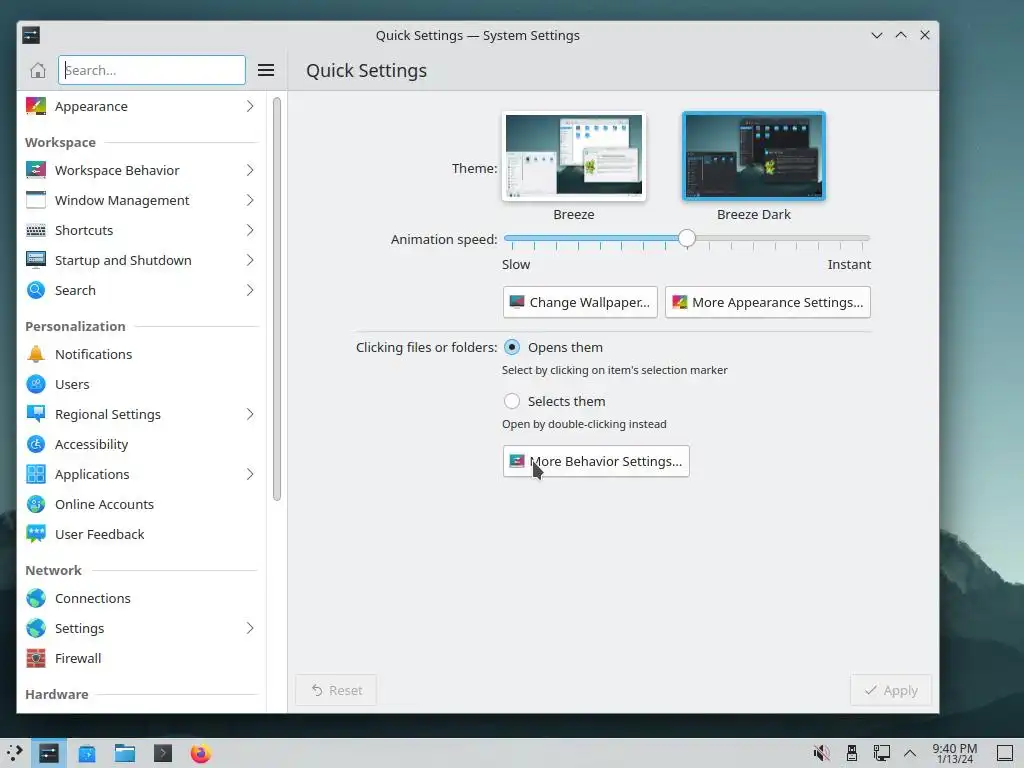Expand the Shortcuts chevron
Screen dimensions: 1024x768
[x=250, y=230]
